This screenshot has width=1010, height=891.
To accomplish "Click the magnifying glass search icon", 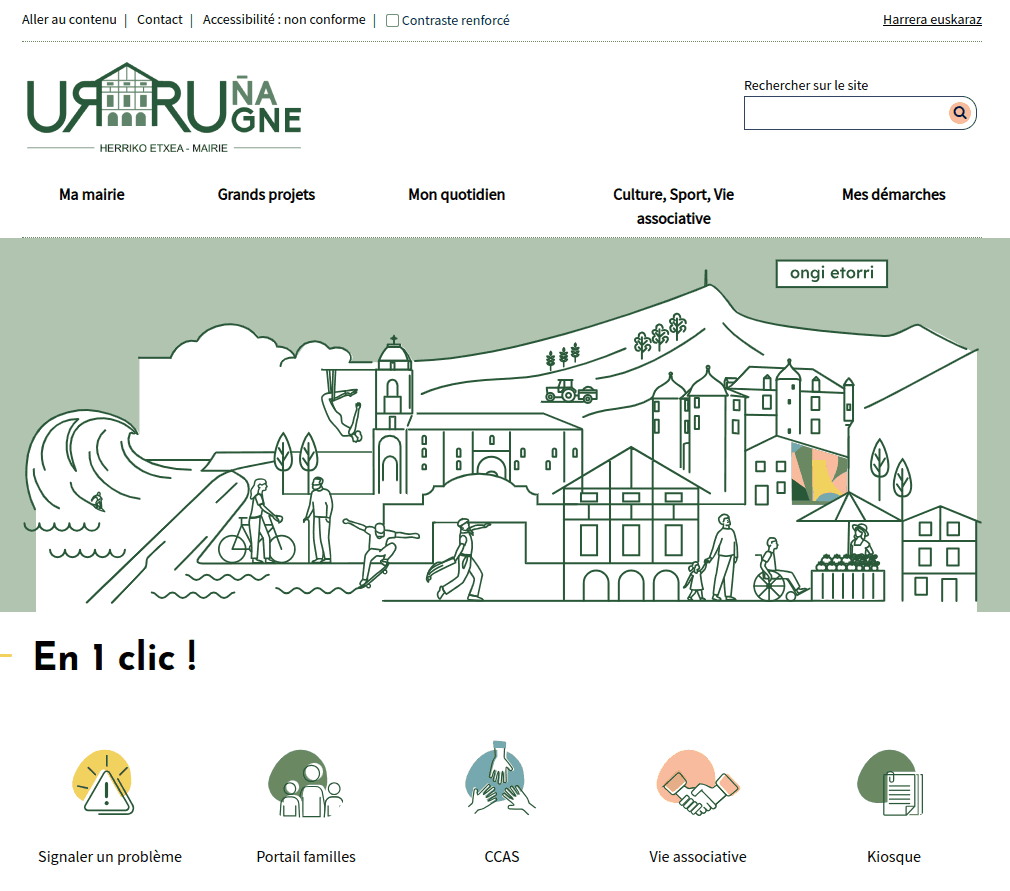I will 960,113.
